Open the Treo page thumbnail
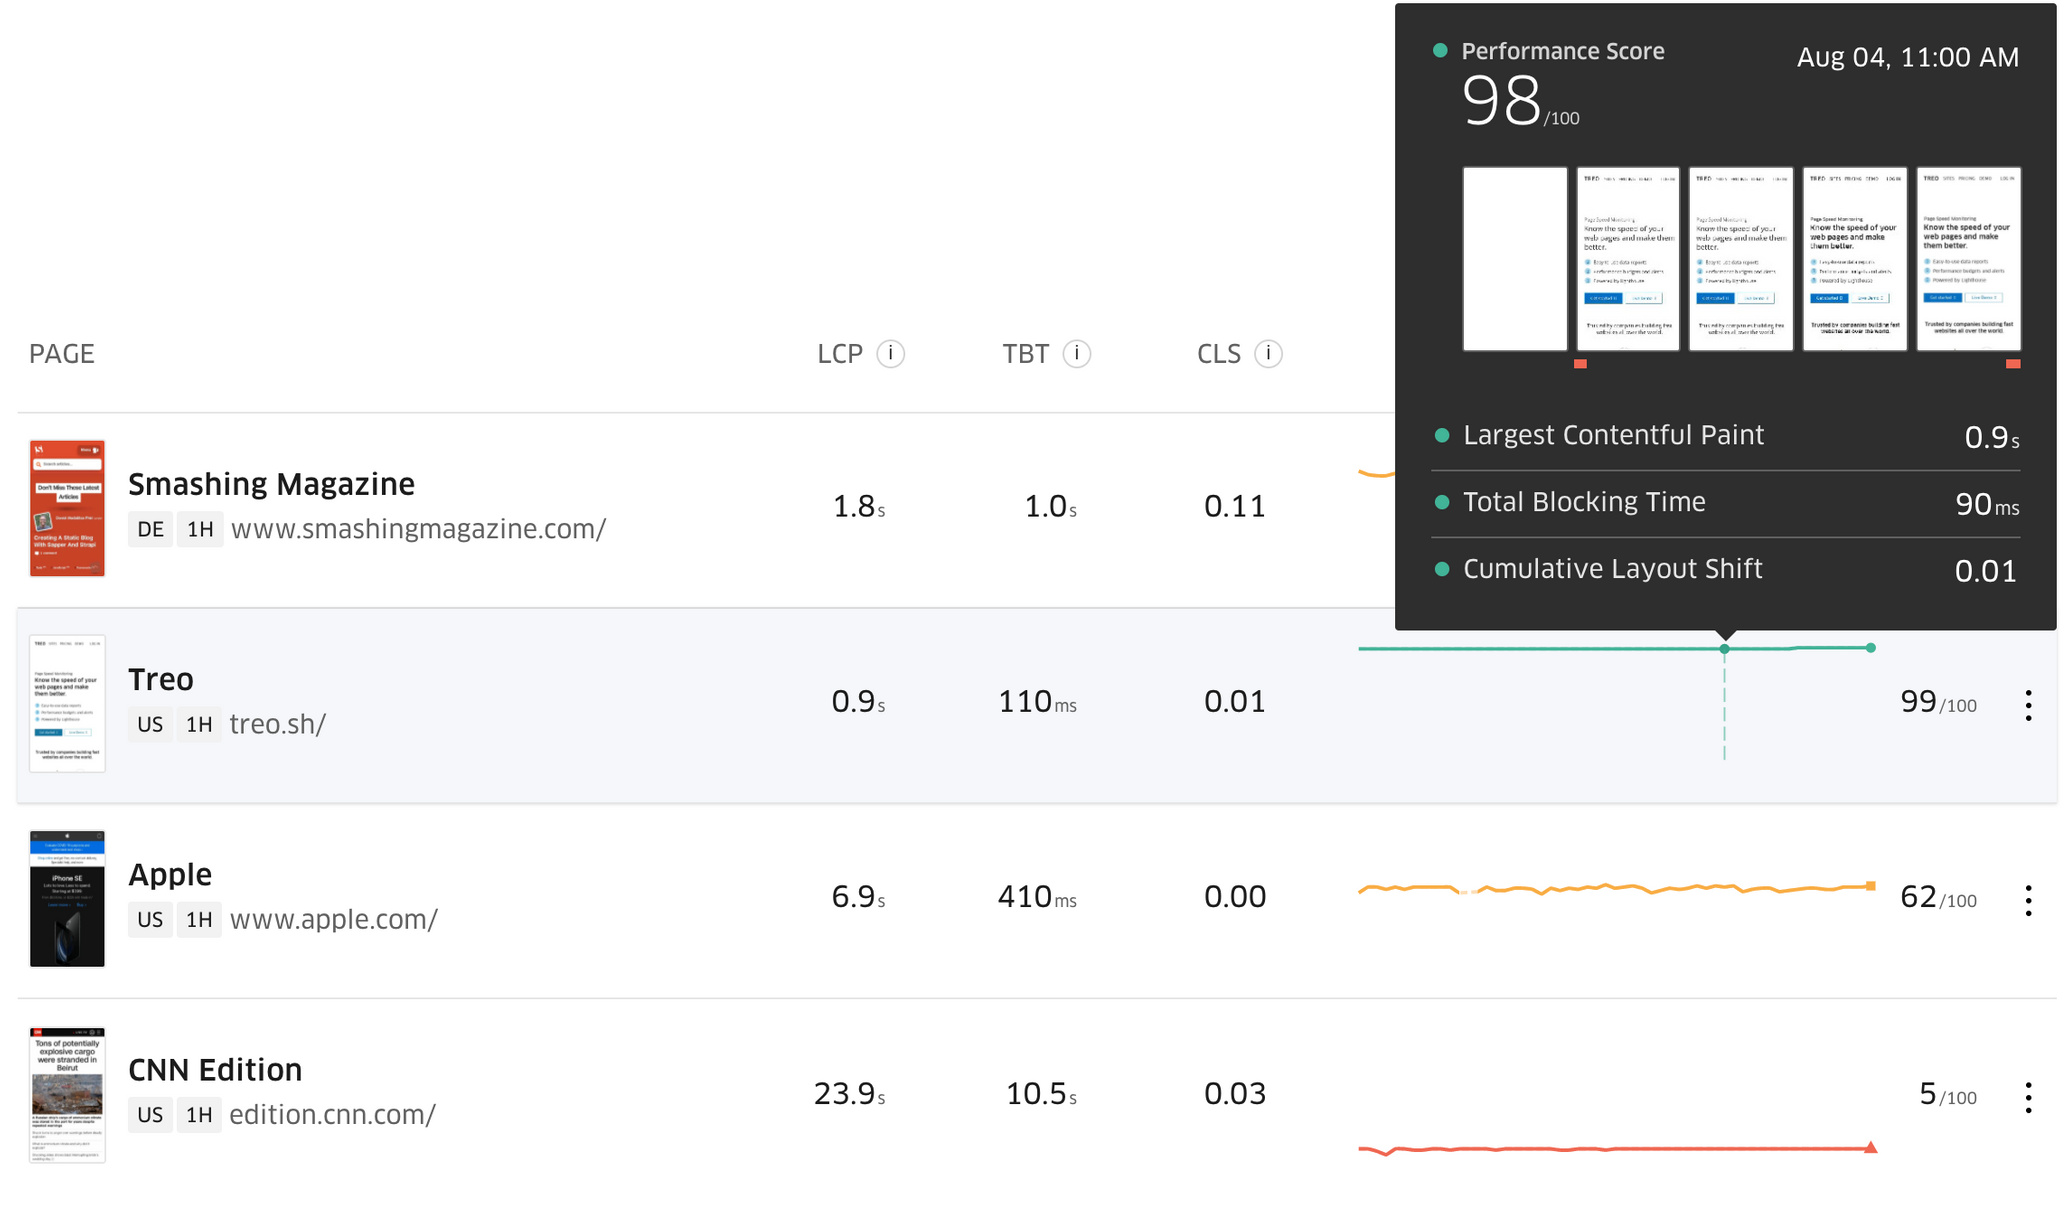2064x1222 pixels. coord(67,703)
